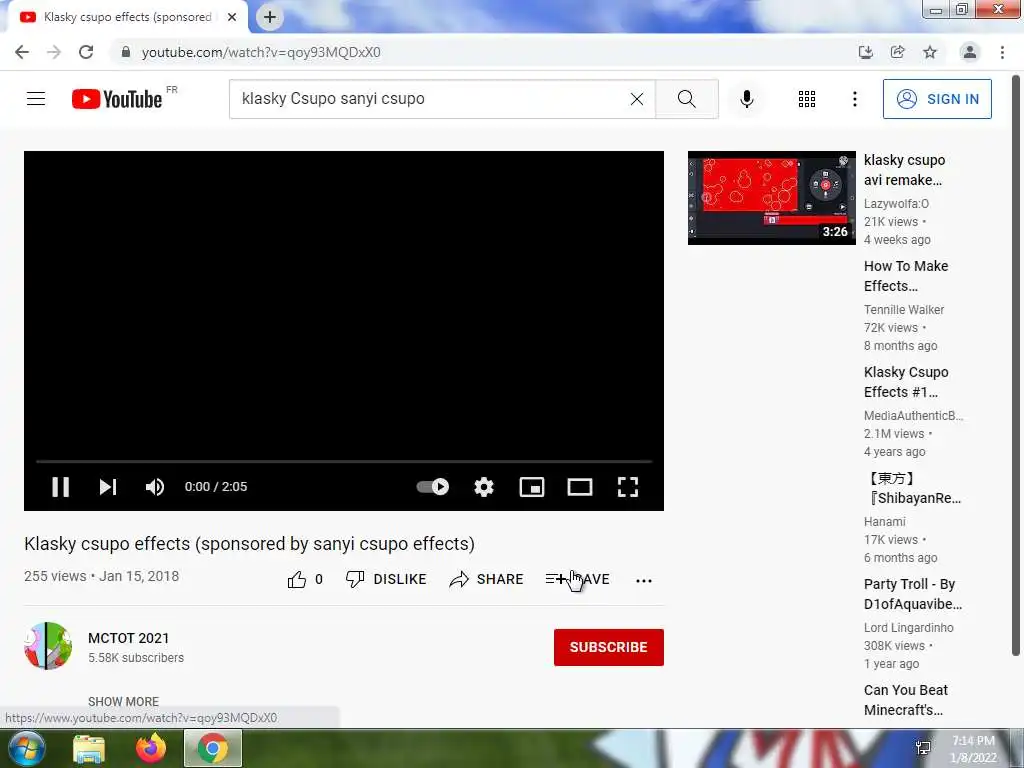The width and height of the screenshot is (1024, 768).
Task: Open 'Klasky Csupo Effects #1' suggested video
Action: click(906, 382)
